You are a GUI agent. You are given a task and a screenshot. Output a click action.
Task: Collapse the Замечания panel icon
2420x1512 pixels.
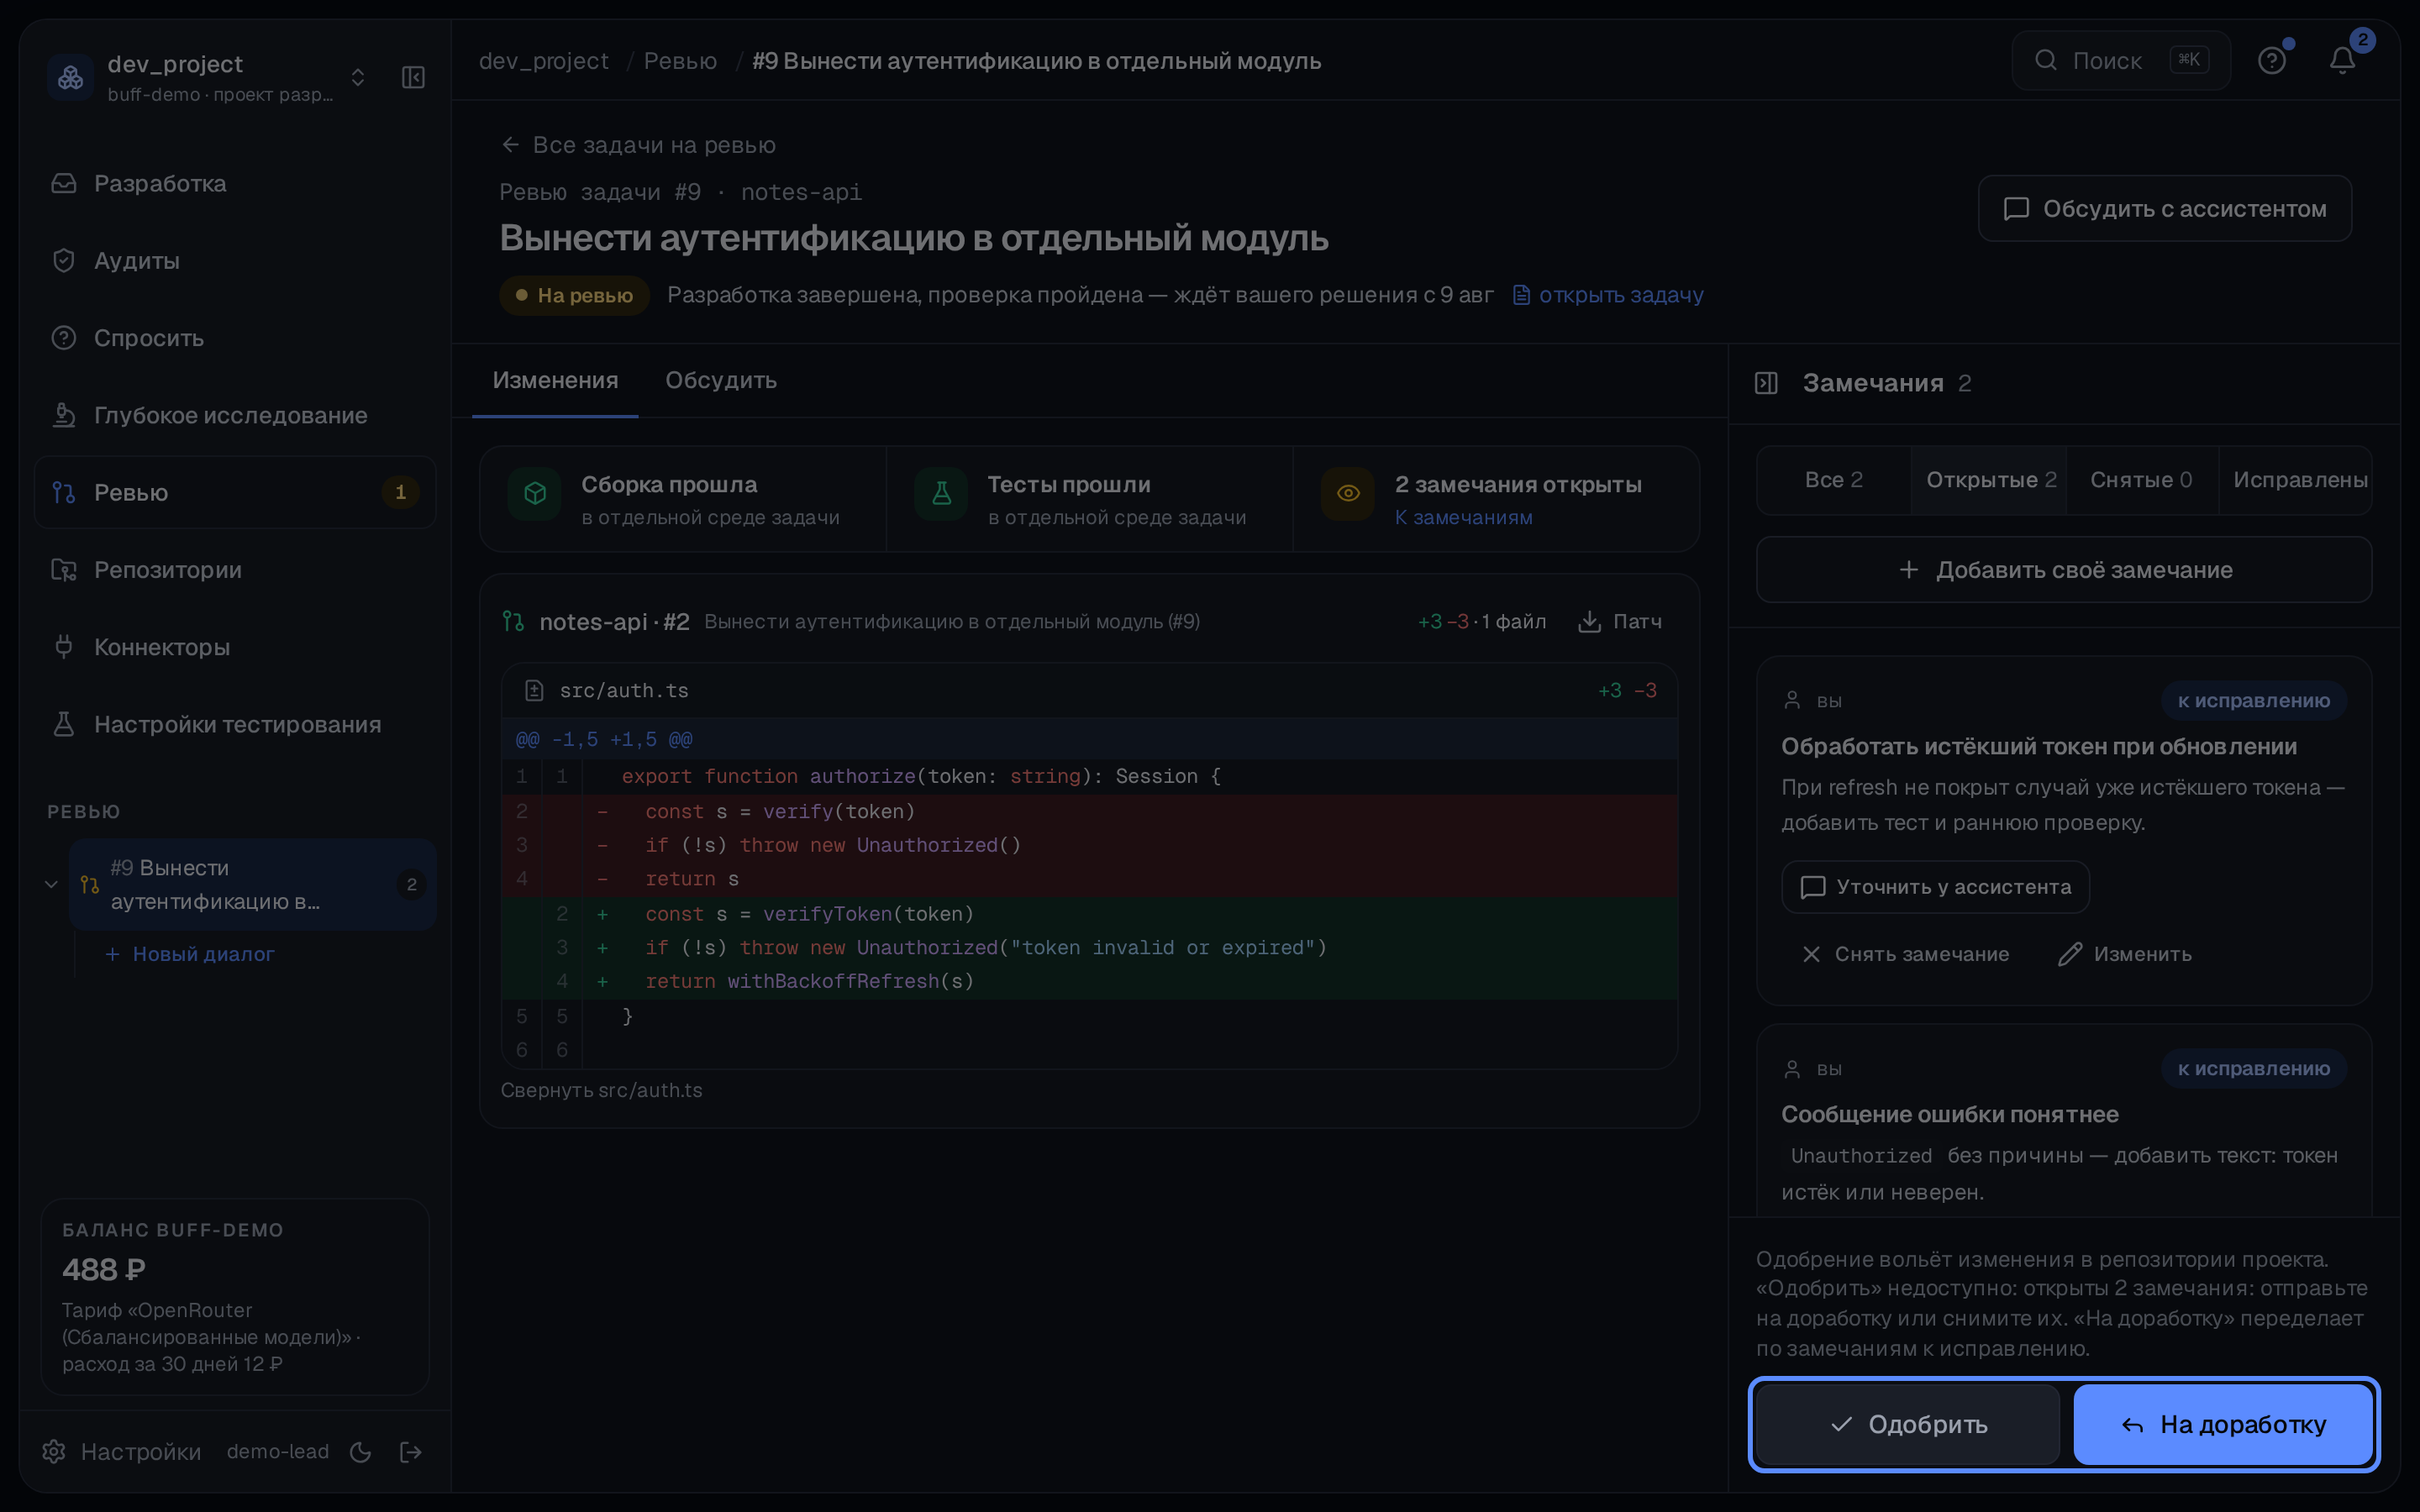point(1766,383)
